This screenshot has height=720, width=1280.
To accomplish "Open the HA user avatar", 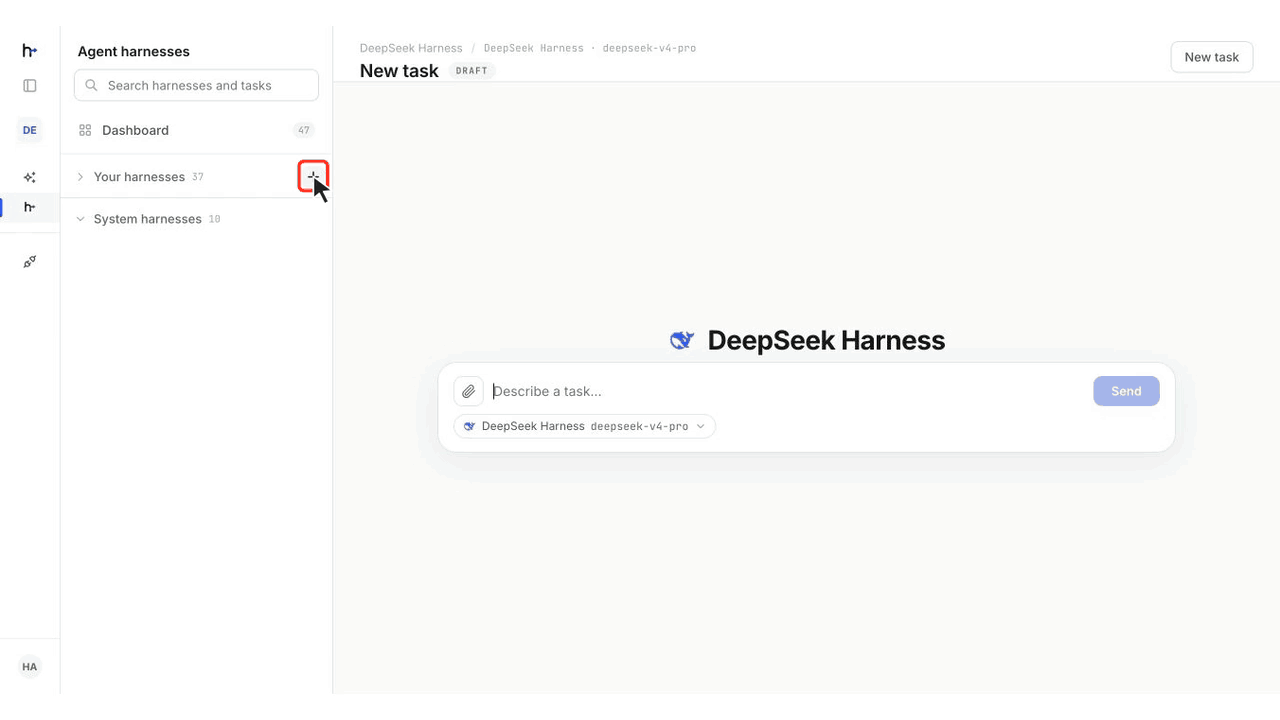I will (30, 667).
